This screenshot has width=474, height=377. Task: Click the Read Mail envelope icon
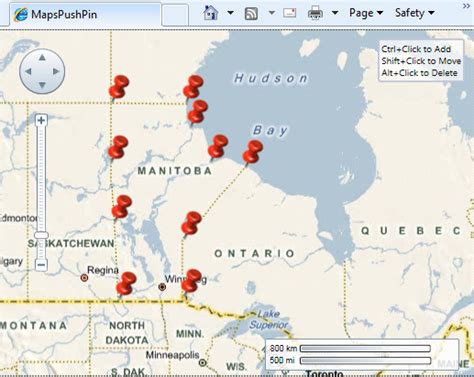tap(290, 13)
